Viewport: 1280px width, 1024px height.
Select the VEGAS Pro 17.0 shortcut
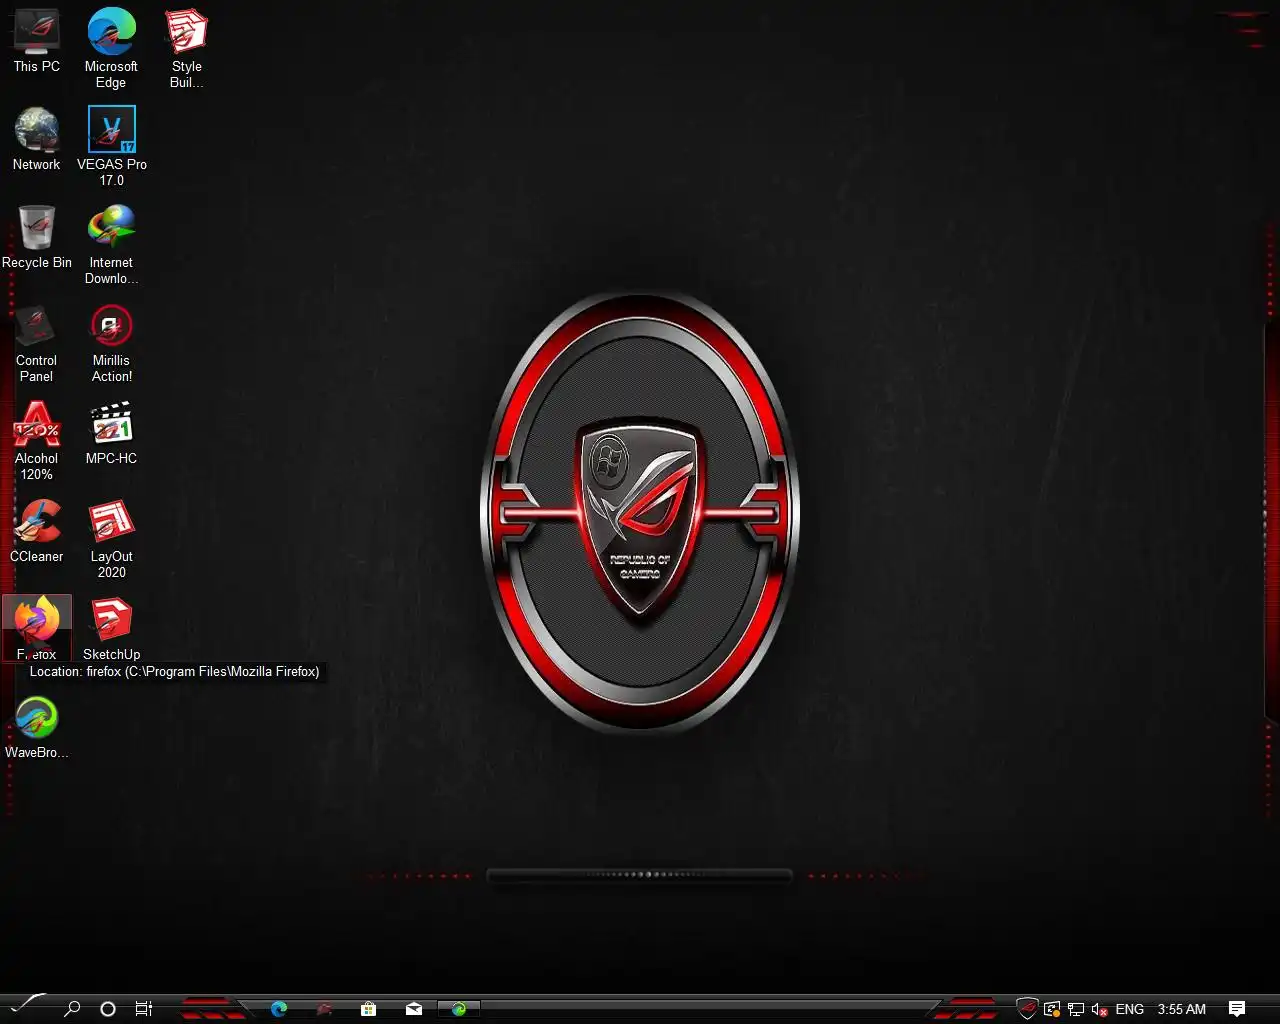(x=111, y=146)
